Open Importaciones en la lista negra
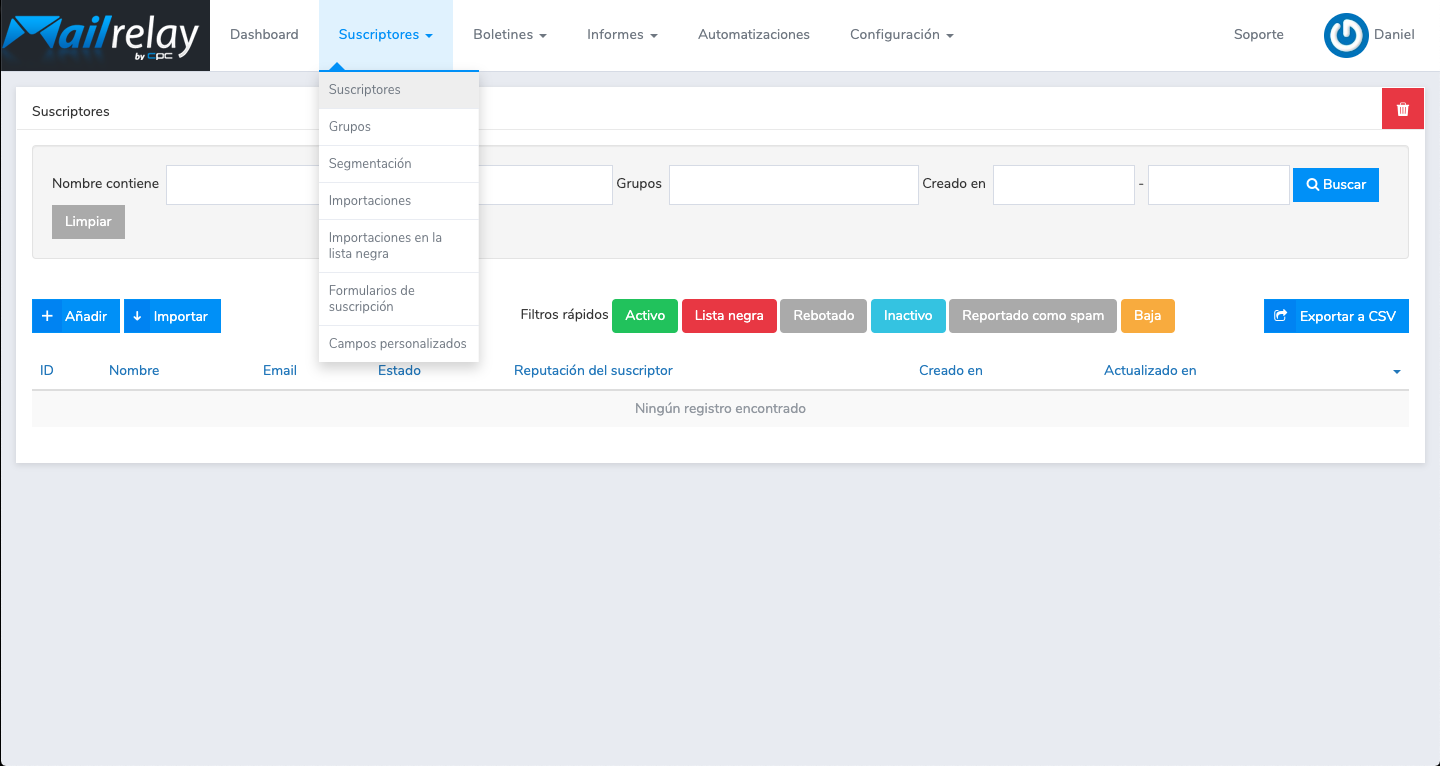 click(x=399, y=246)
